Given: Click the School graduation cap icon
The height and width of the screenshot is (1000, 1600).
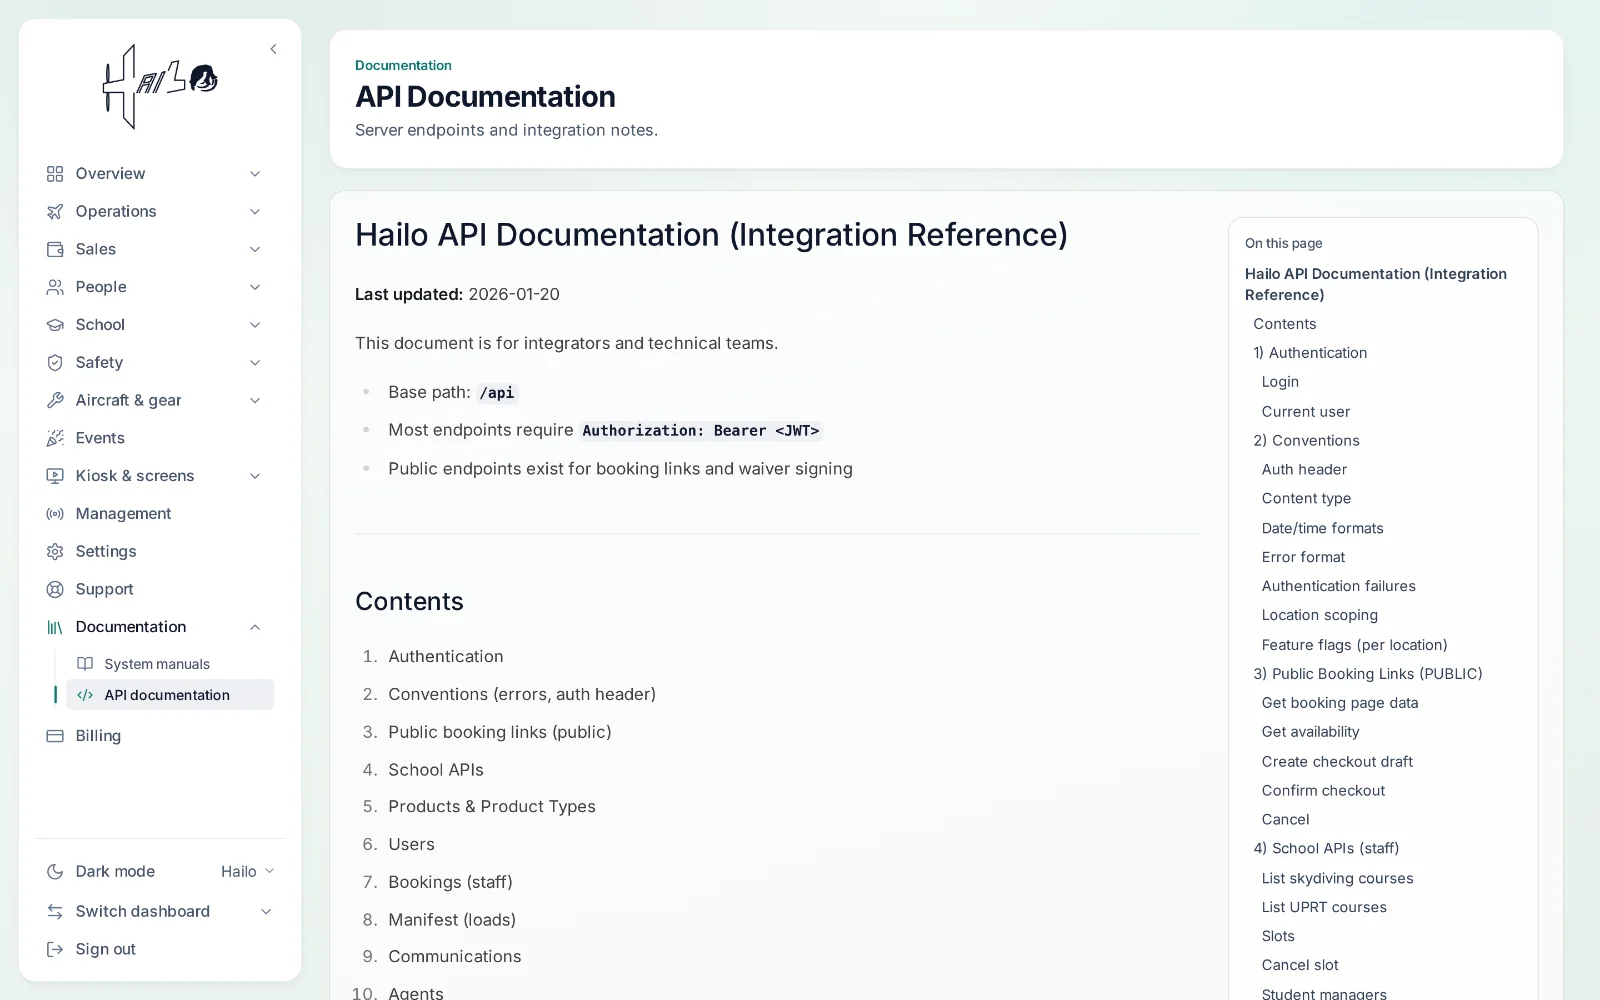Looking at the screenshot, I should [x=55, y=325].
